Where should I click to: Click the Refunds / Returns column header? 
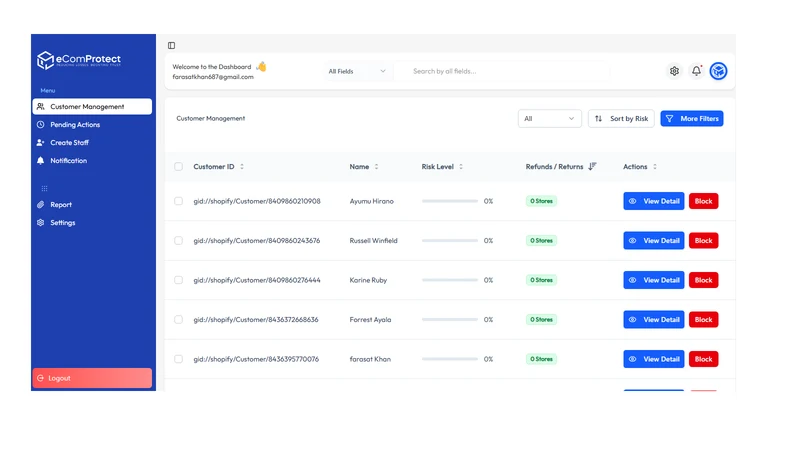tap(555, 167)
